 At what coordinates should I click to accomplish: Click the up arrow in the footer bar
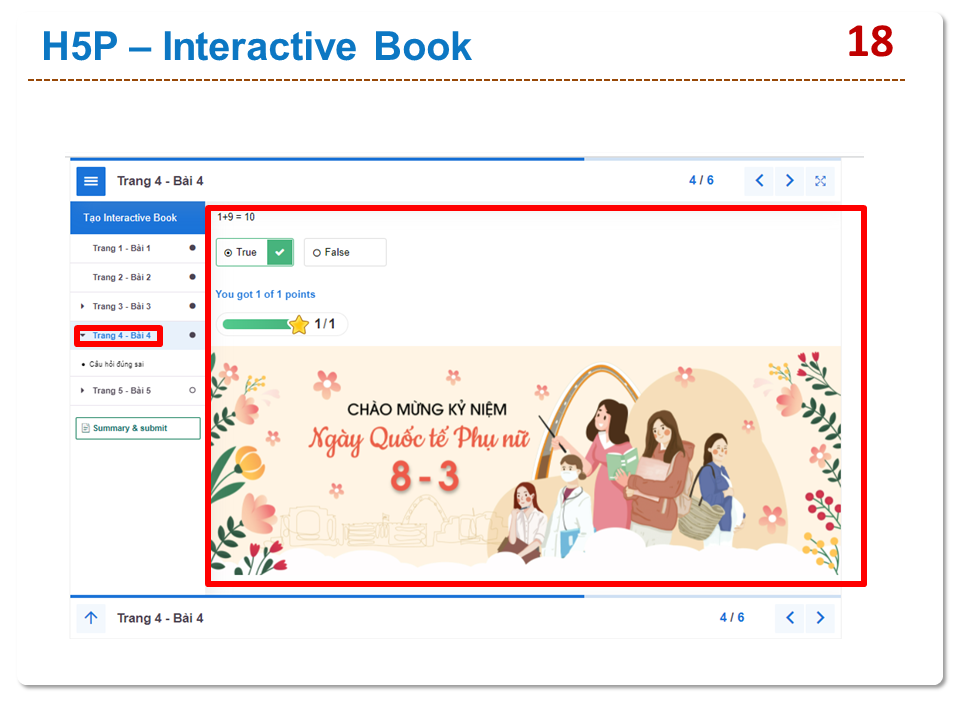(x=91, y=618)
